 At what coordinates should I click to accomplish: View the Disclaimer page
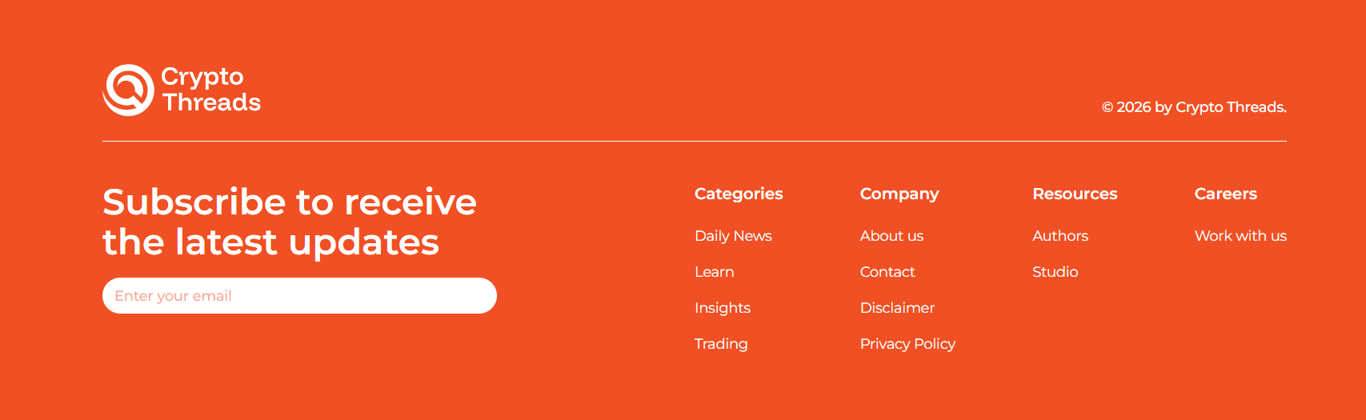(x=897, y=308)
